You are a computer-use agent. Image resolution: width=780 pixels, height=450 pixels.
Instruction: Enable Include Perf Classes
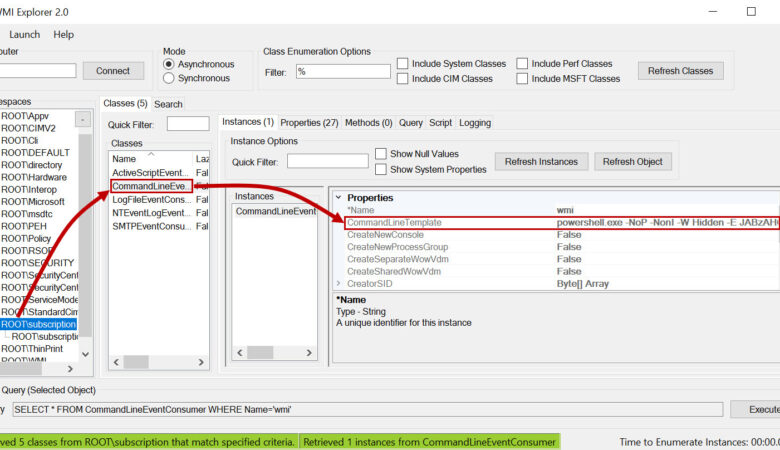[x=522, y=64]
